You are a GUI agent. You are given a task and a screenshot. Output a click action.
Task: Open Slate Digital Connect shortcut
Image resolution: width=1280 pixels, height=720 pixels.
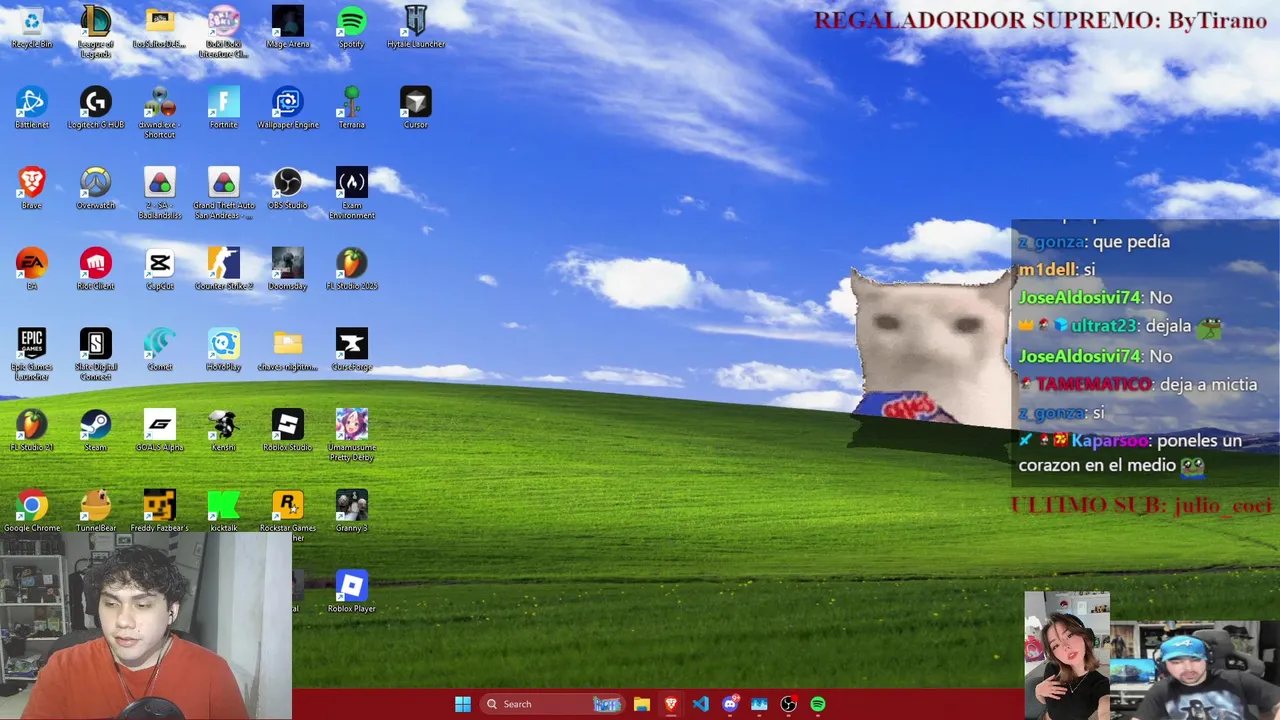point(96,354)
